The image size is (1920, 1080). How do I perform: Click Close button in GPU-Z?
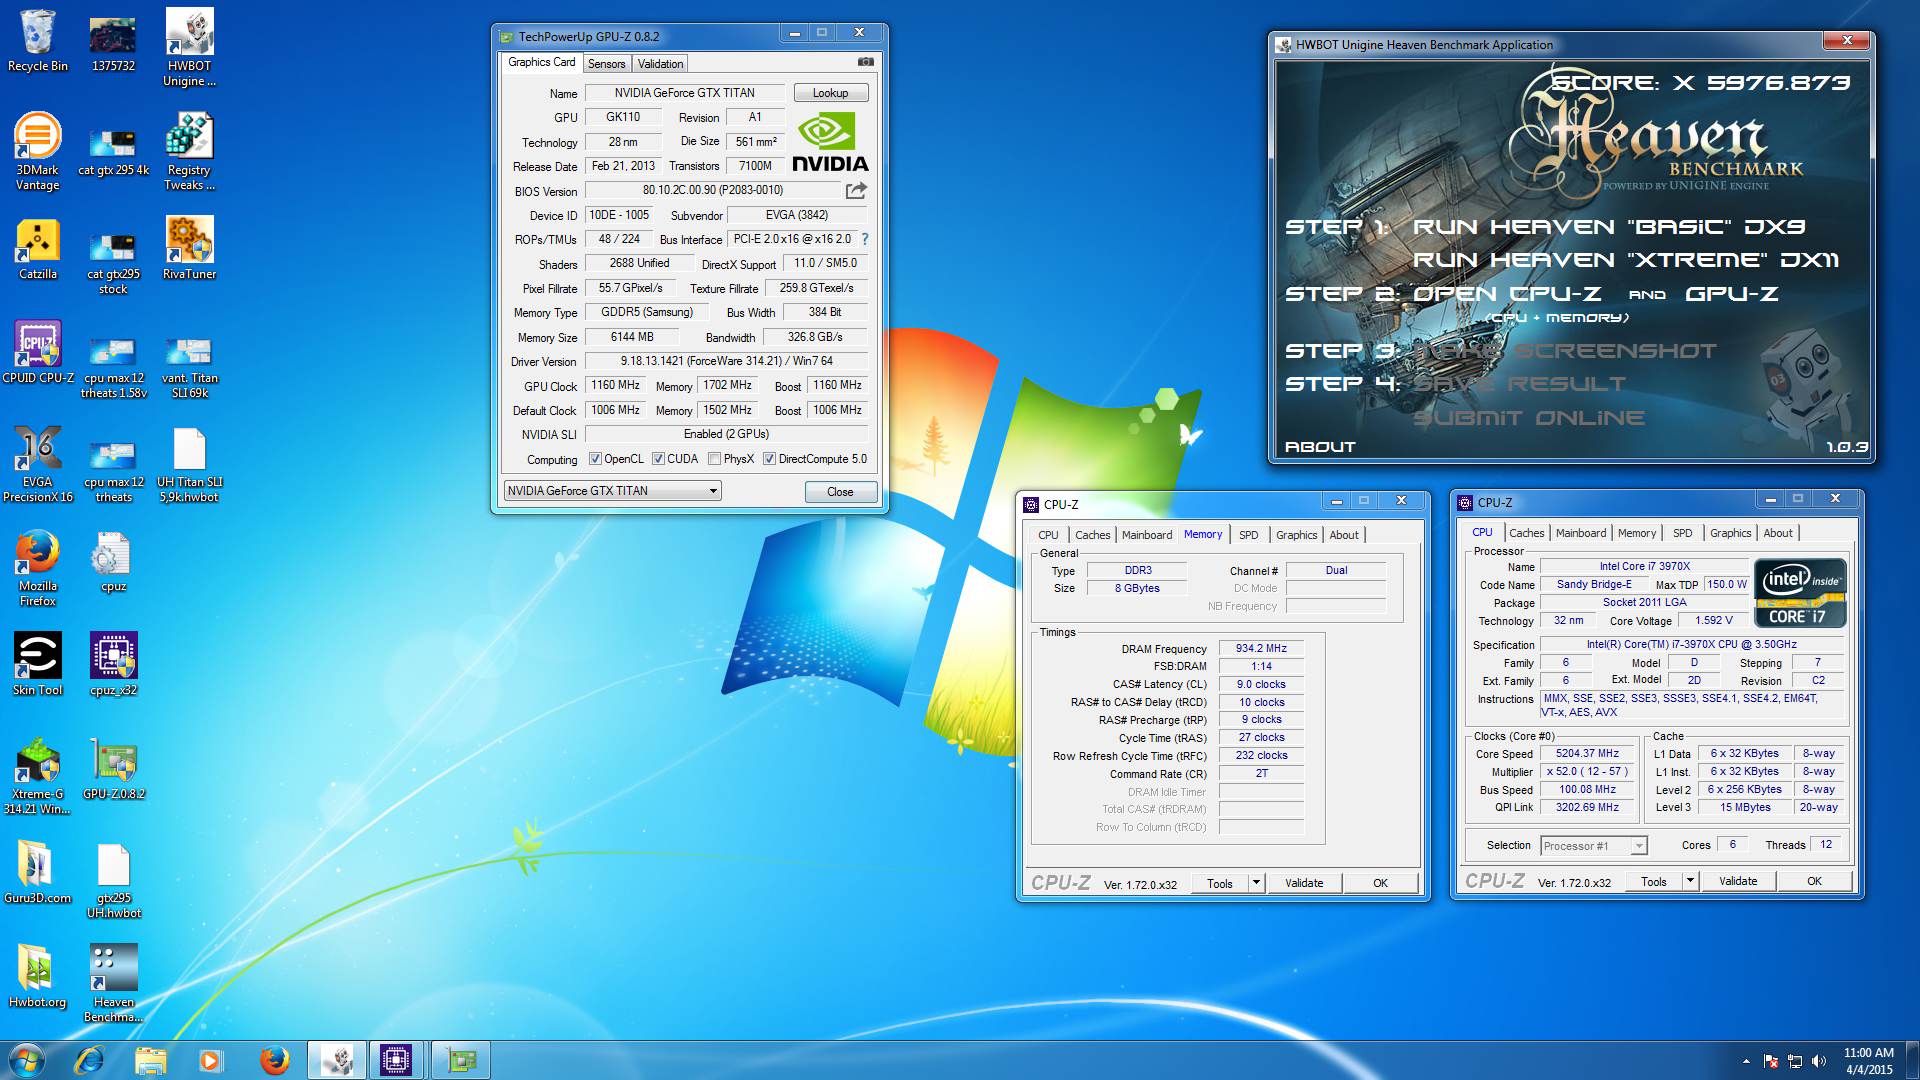840,492
